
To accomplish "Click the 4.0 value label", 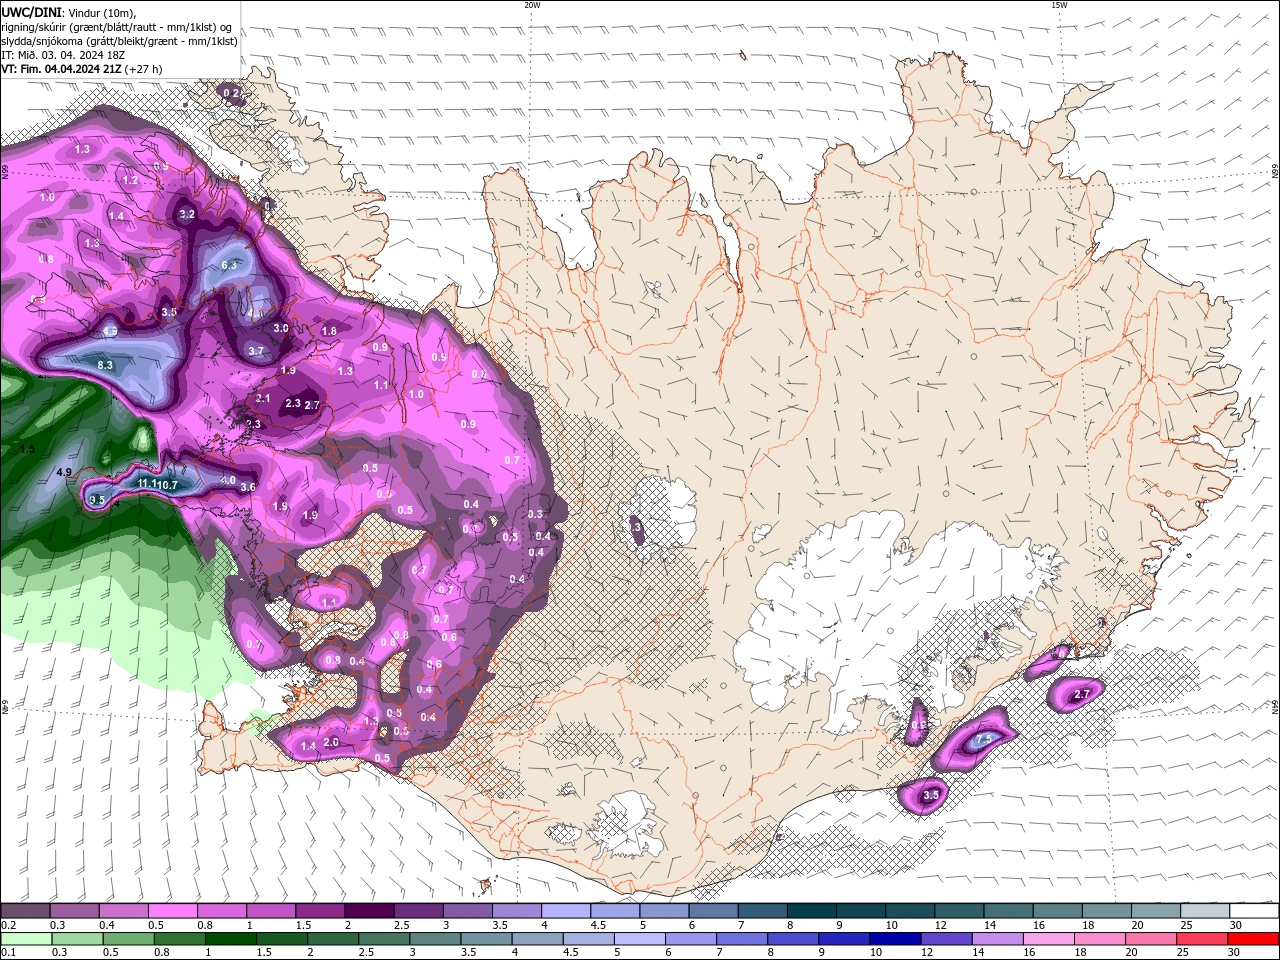I will click(x=228, y=481).
